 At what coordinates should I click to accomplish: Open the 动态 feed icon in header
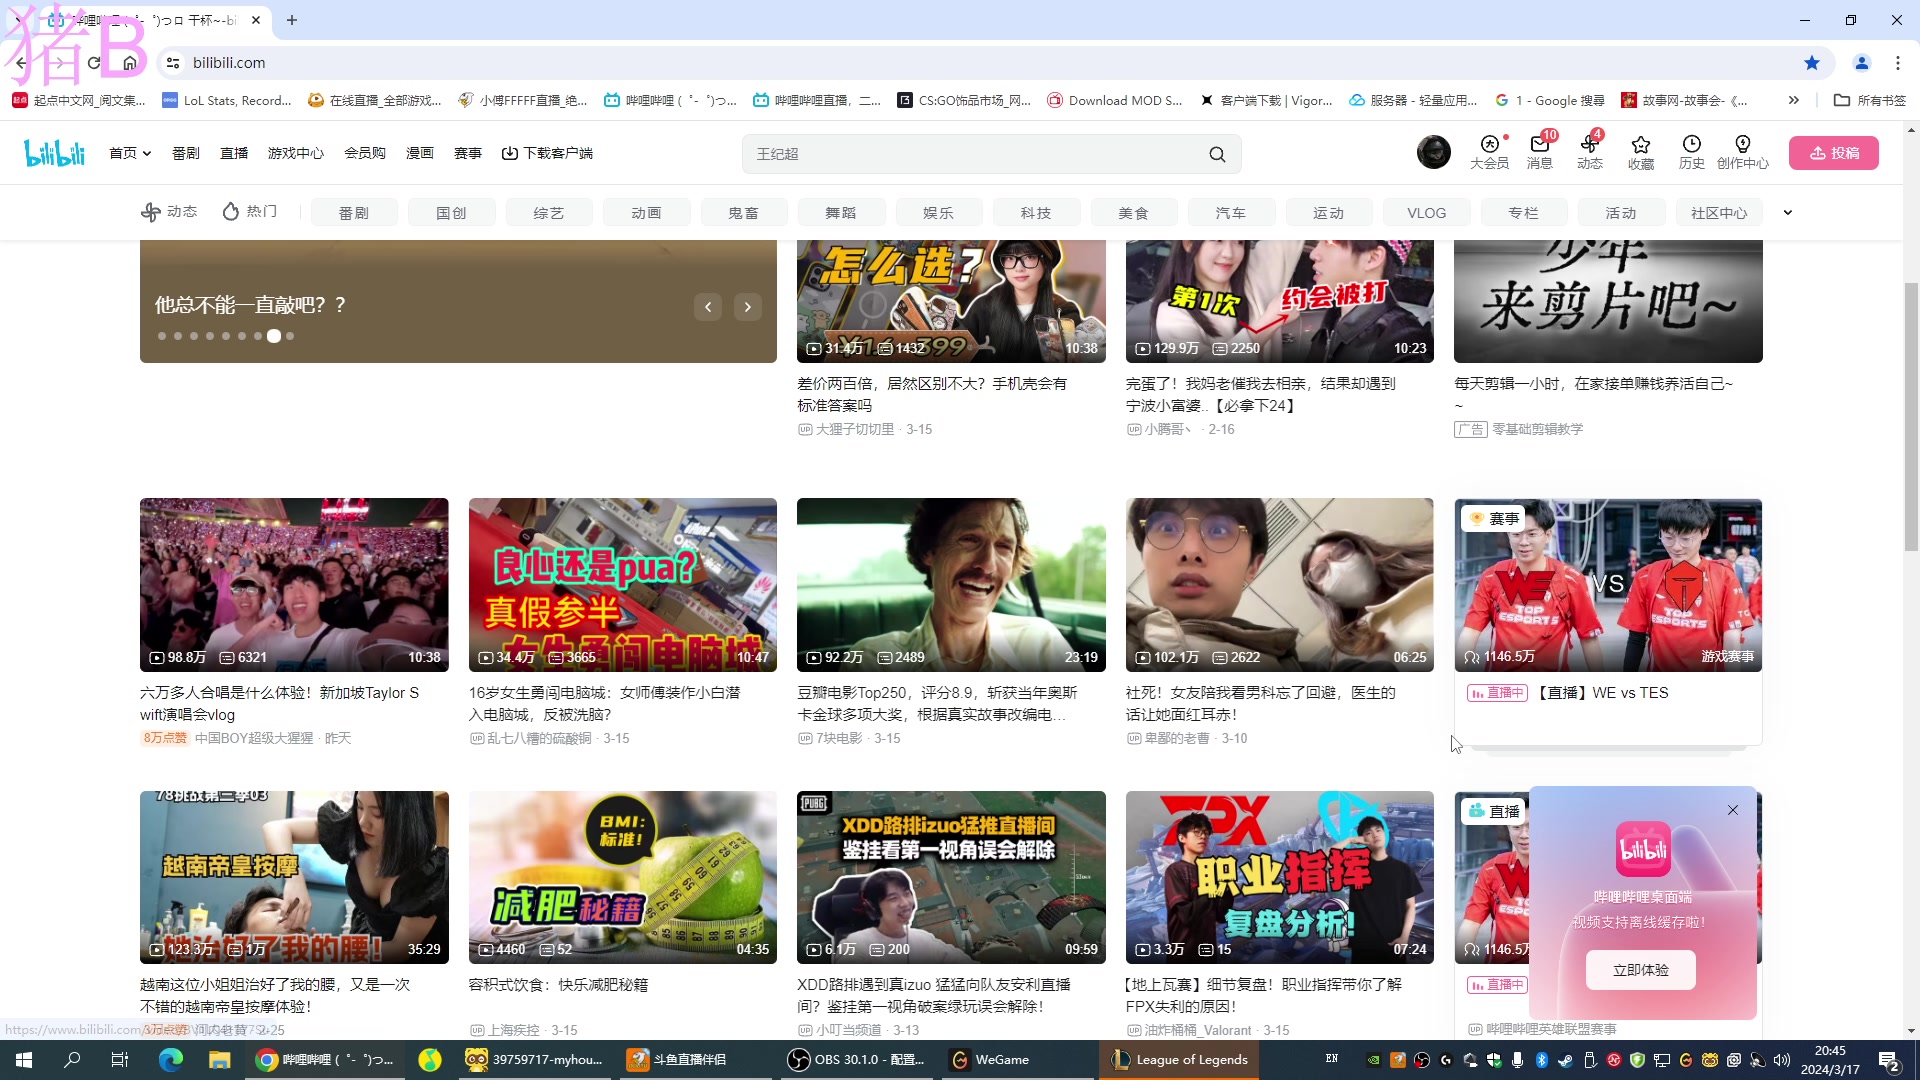1590,152
